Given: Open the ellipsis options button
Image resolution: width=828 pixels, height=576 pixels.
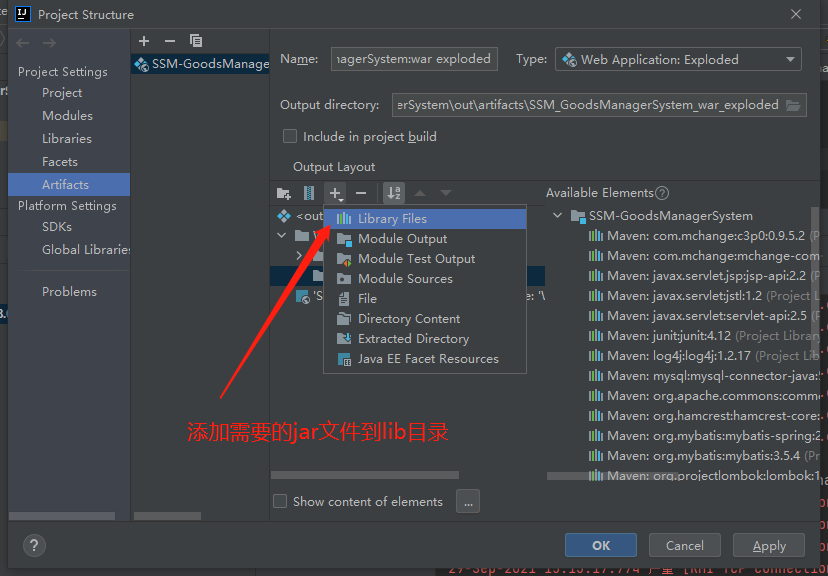Looking at the screenshot, I should point(468,502).
